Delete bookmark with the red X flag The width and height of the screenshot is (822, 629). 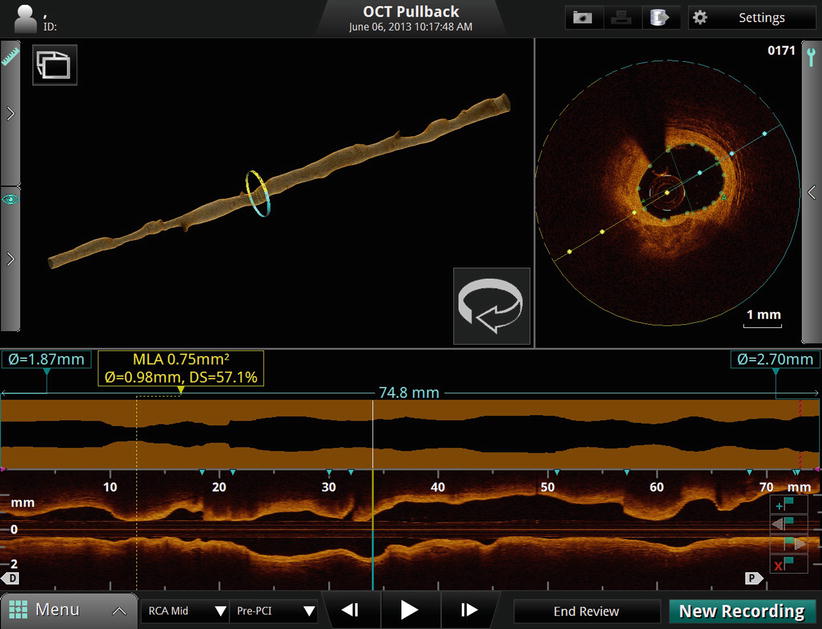pyautogui.click(x=787, y=565)
